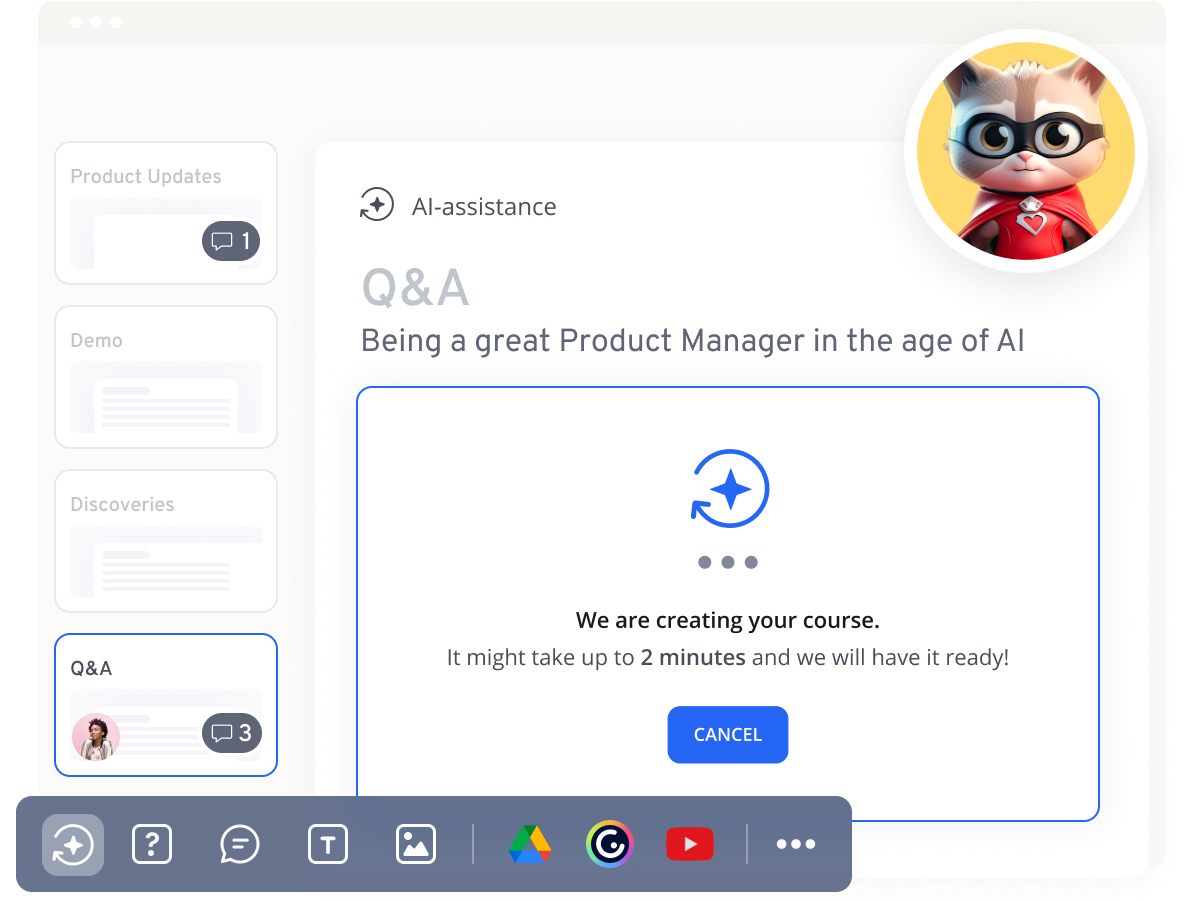Screen dimensions: 1200x900
Task: Cancel the course creation
Action: click(728, 735)
